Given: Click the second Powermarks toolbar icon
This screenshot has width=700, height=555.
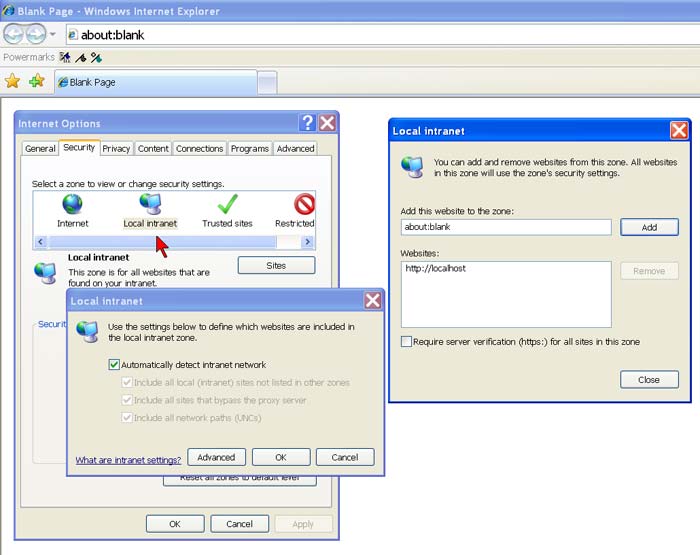Looking at the screenshot, I should pos(81,57).
